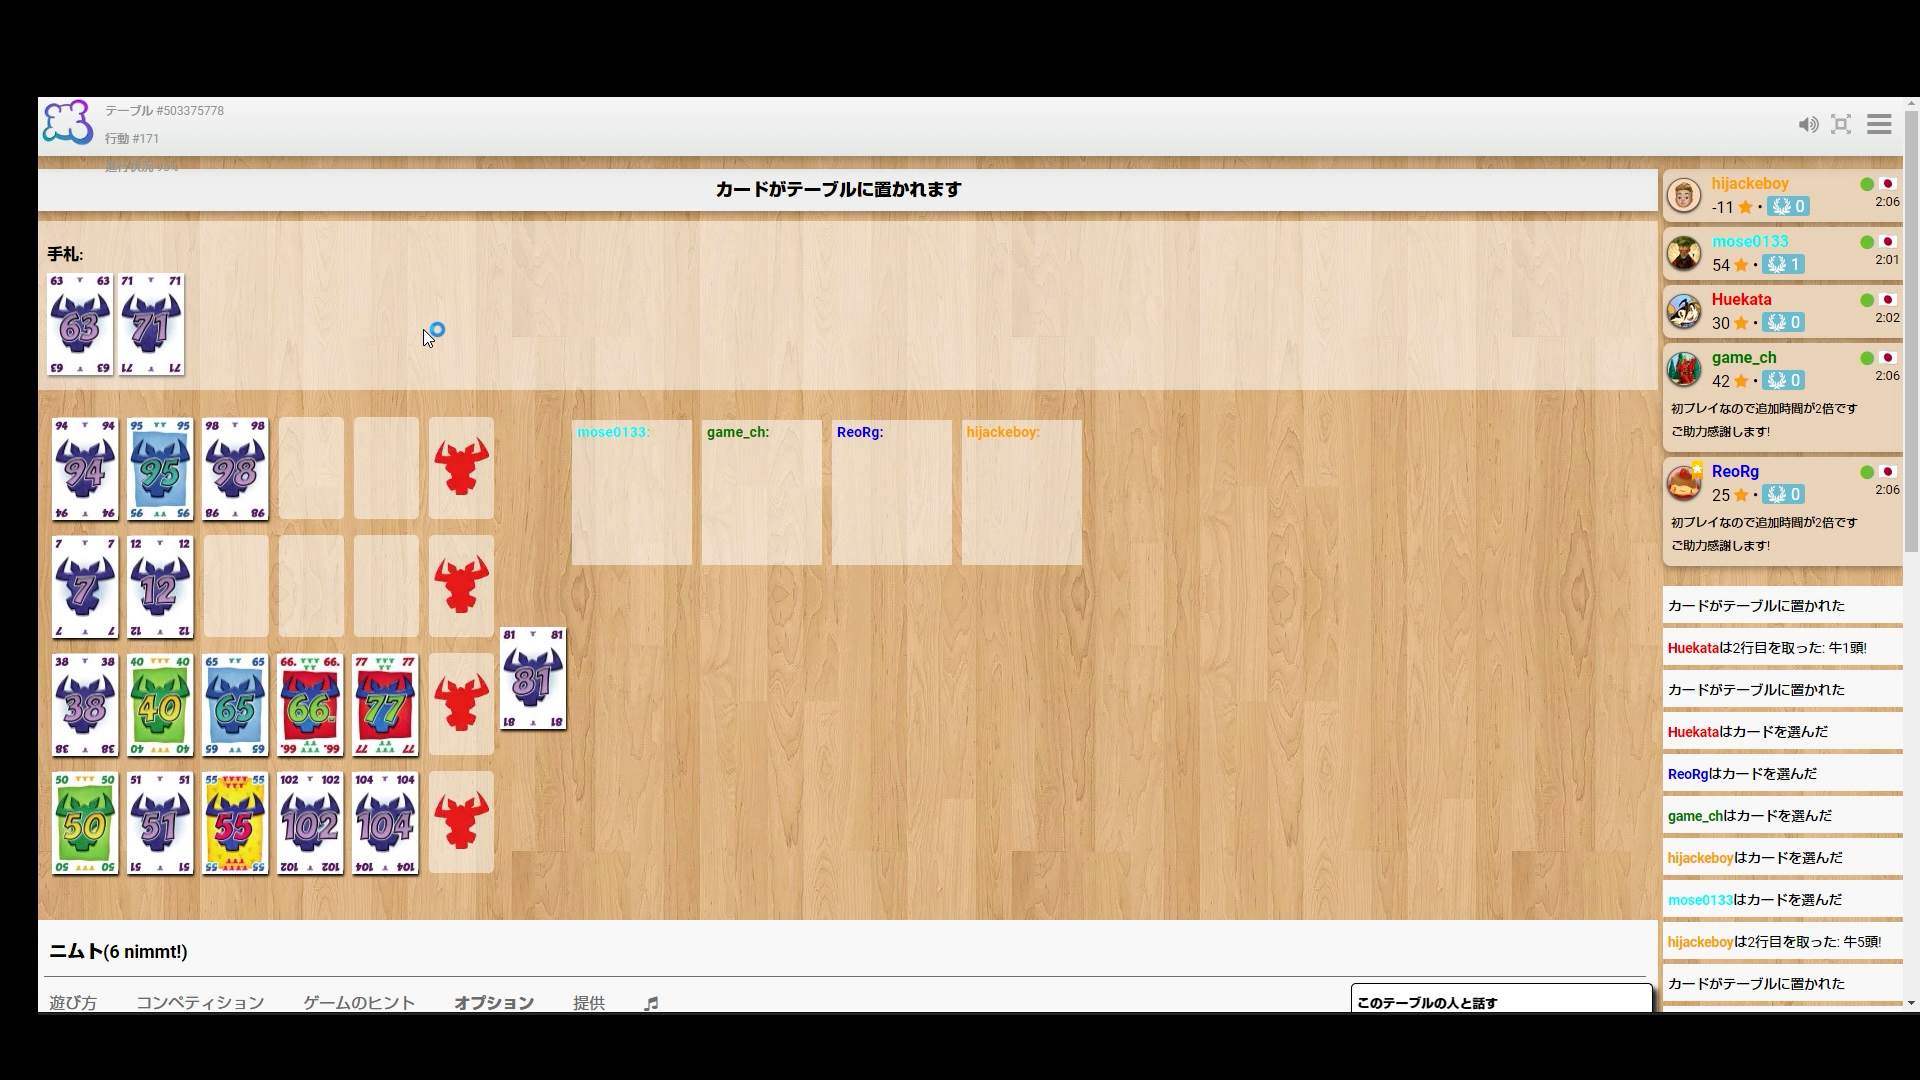Click log entry Huekataは2行目を取った: 牛1頭!

(1782, 648)
